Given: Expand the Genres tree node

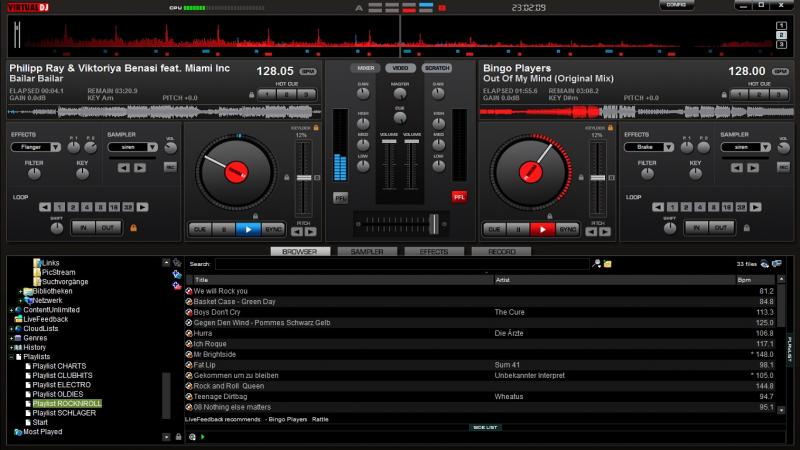Looking at the screenshot, I should coord(11,338).
